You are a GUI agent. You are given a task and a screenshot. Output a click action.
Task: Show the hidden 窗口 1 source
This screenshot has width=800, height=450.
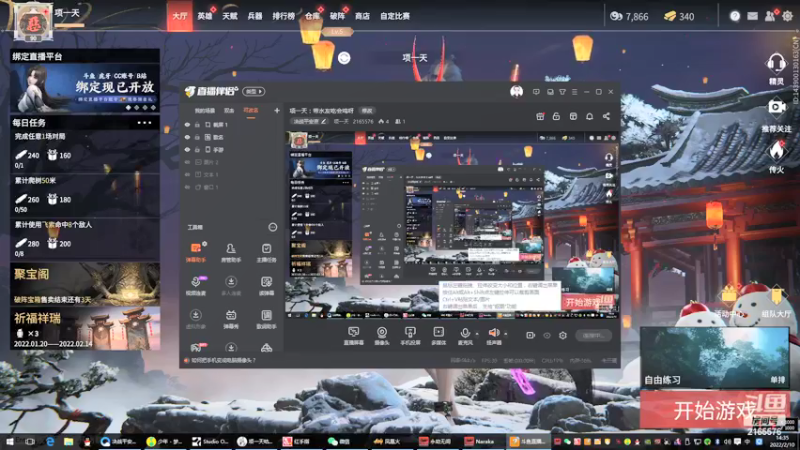(187, 187)
